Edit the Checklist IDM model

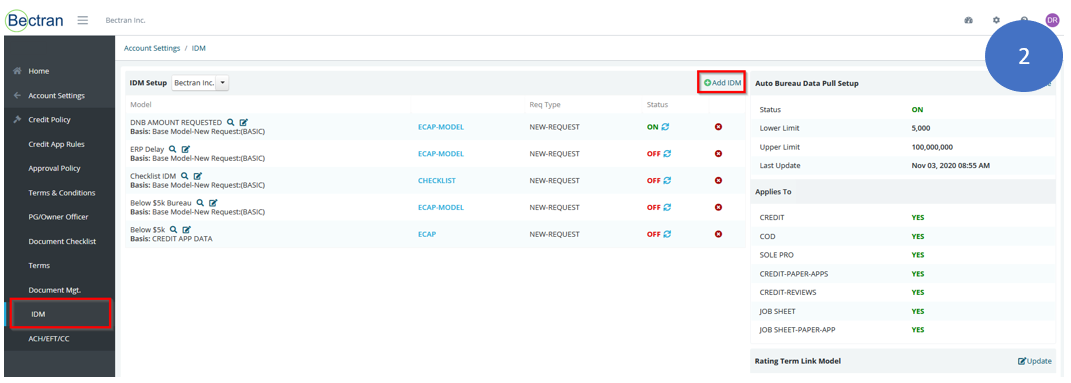pyautogui.click(x=197, y=176)
